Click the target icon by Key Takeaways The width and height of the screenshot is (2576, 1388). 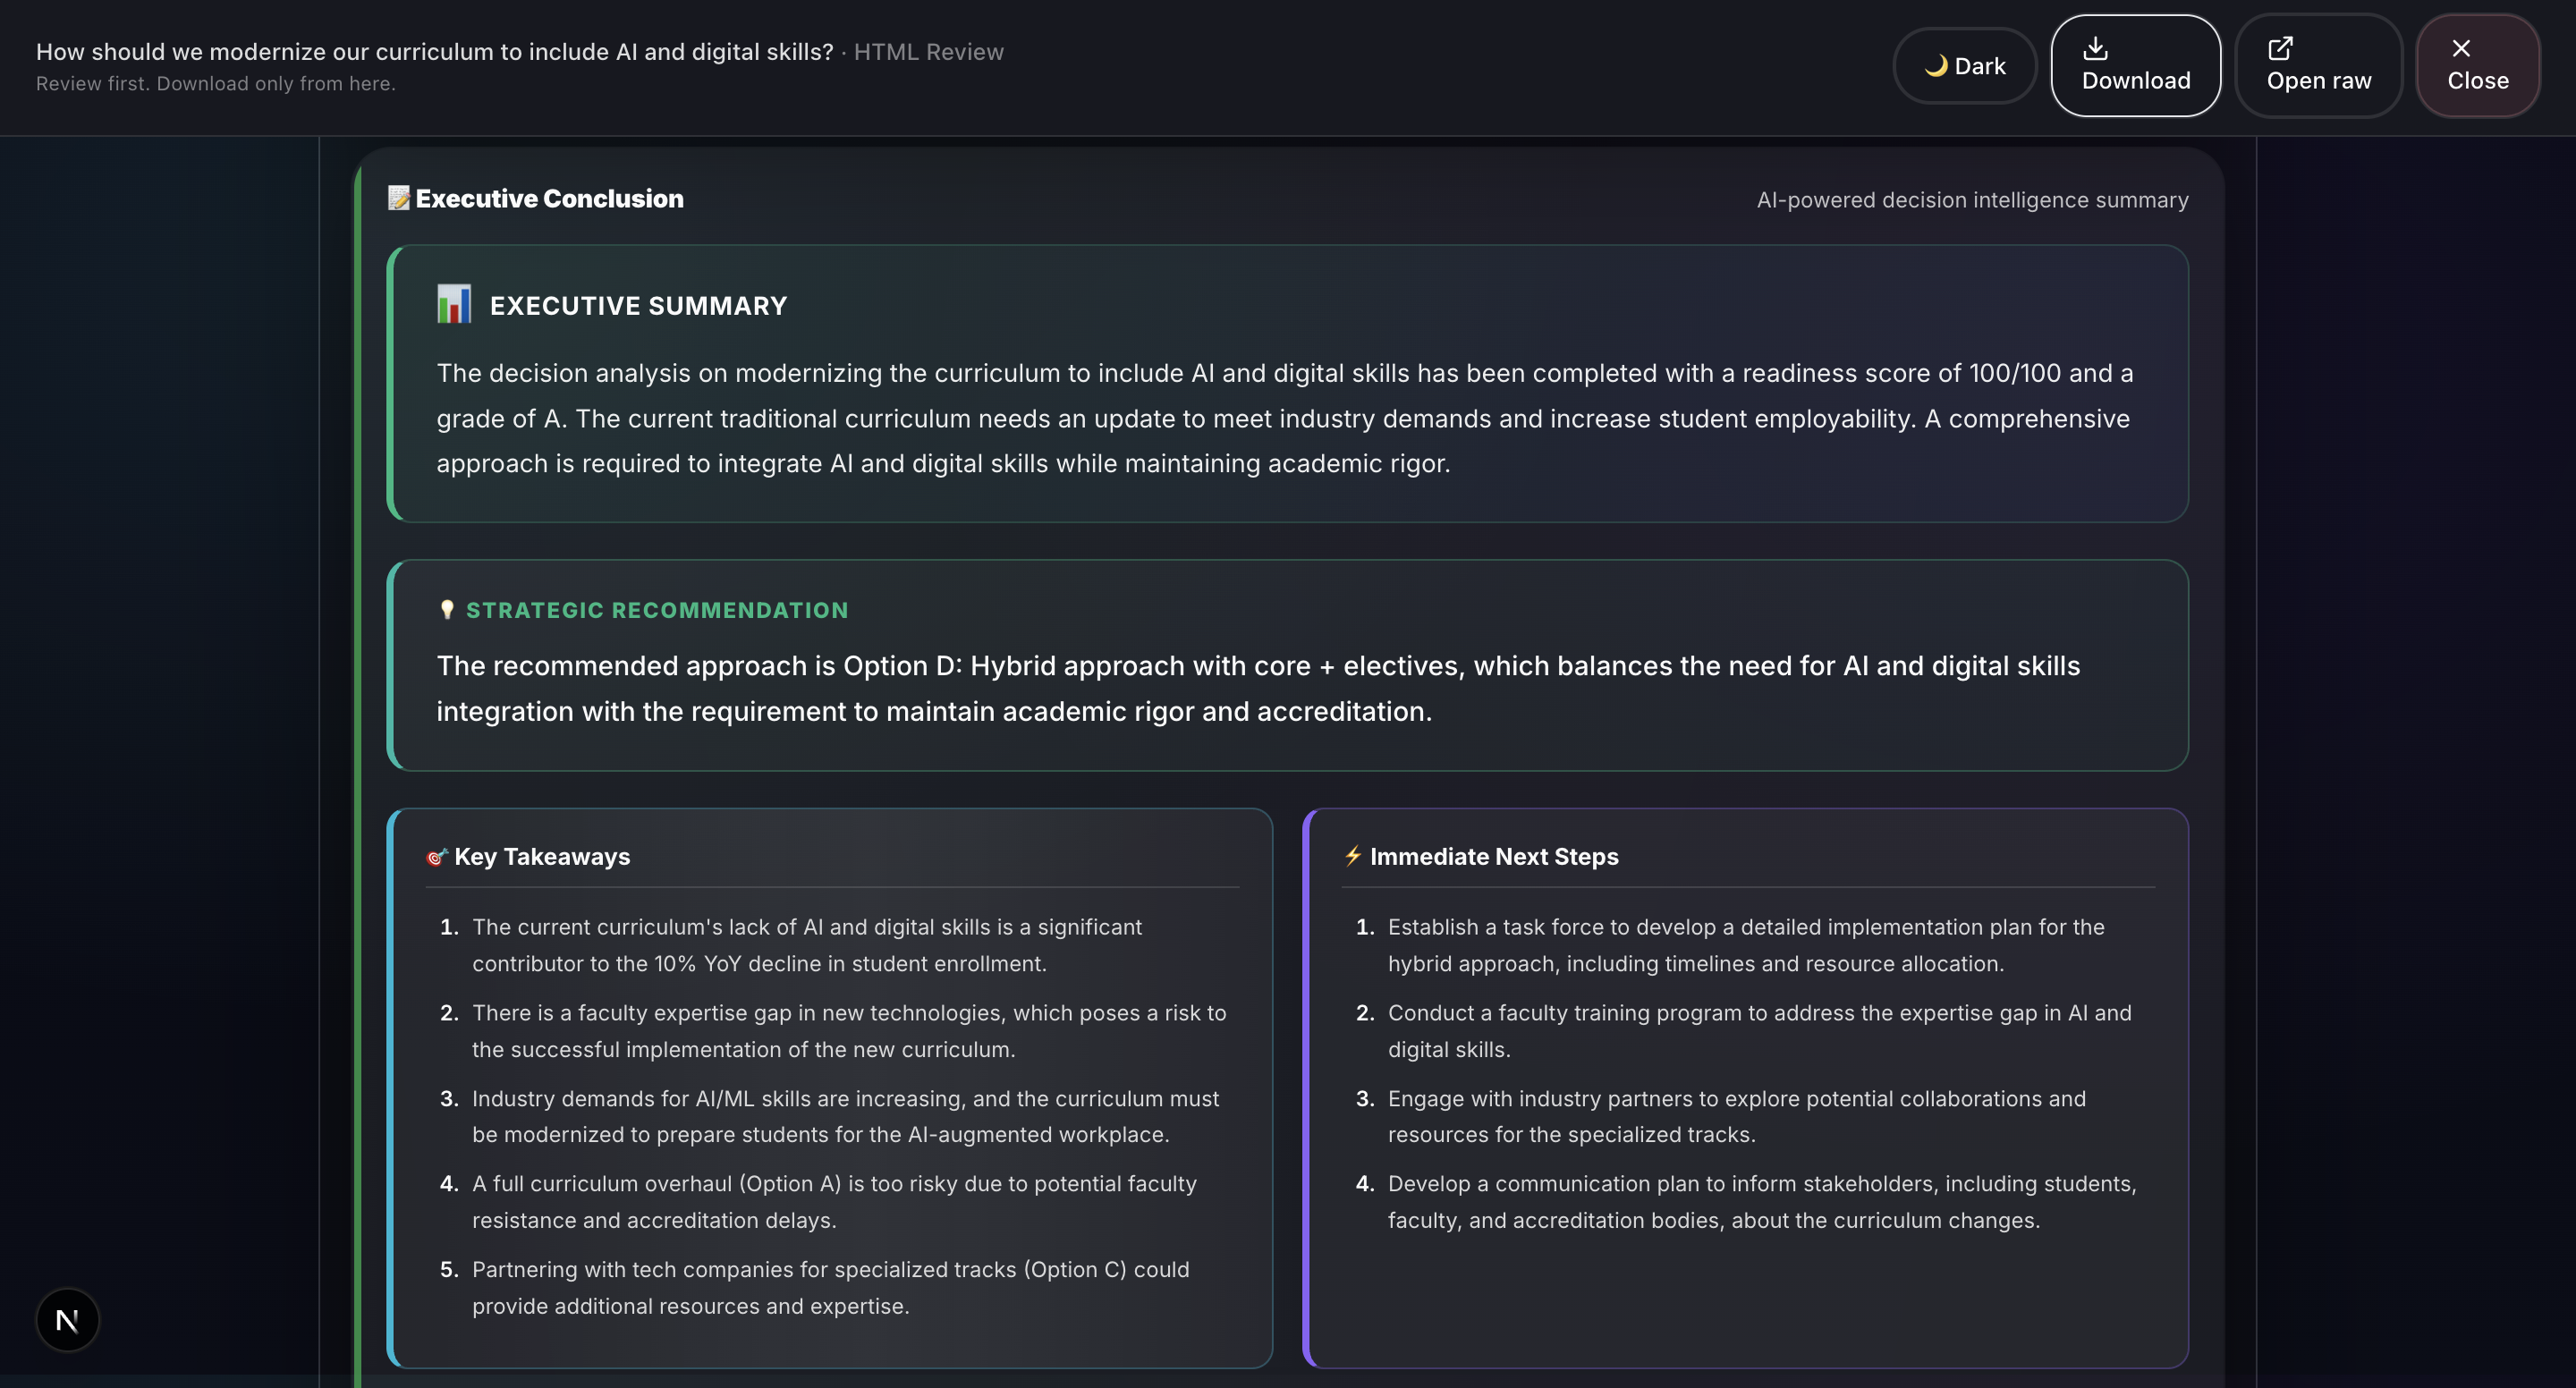click(x=436, y=857)
